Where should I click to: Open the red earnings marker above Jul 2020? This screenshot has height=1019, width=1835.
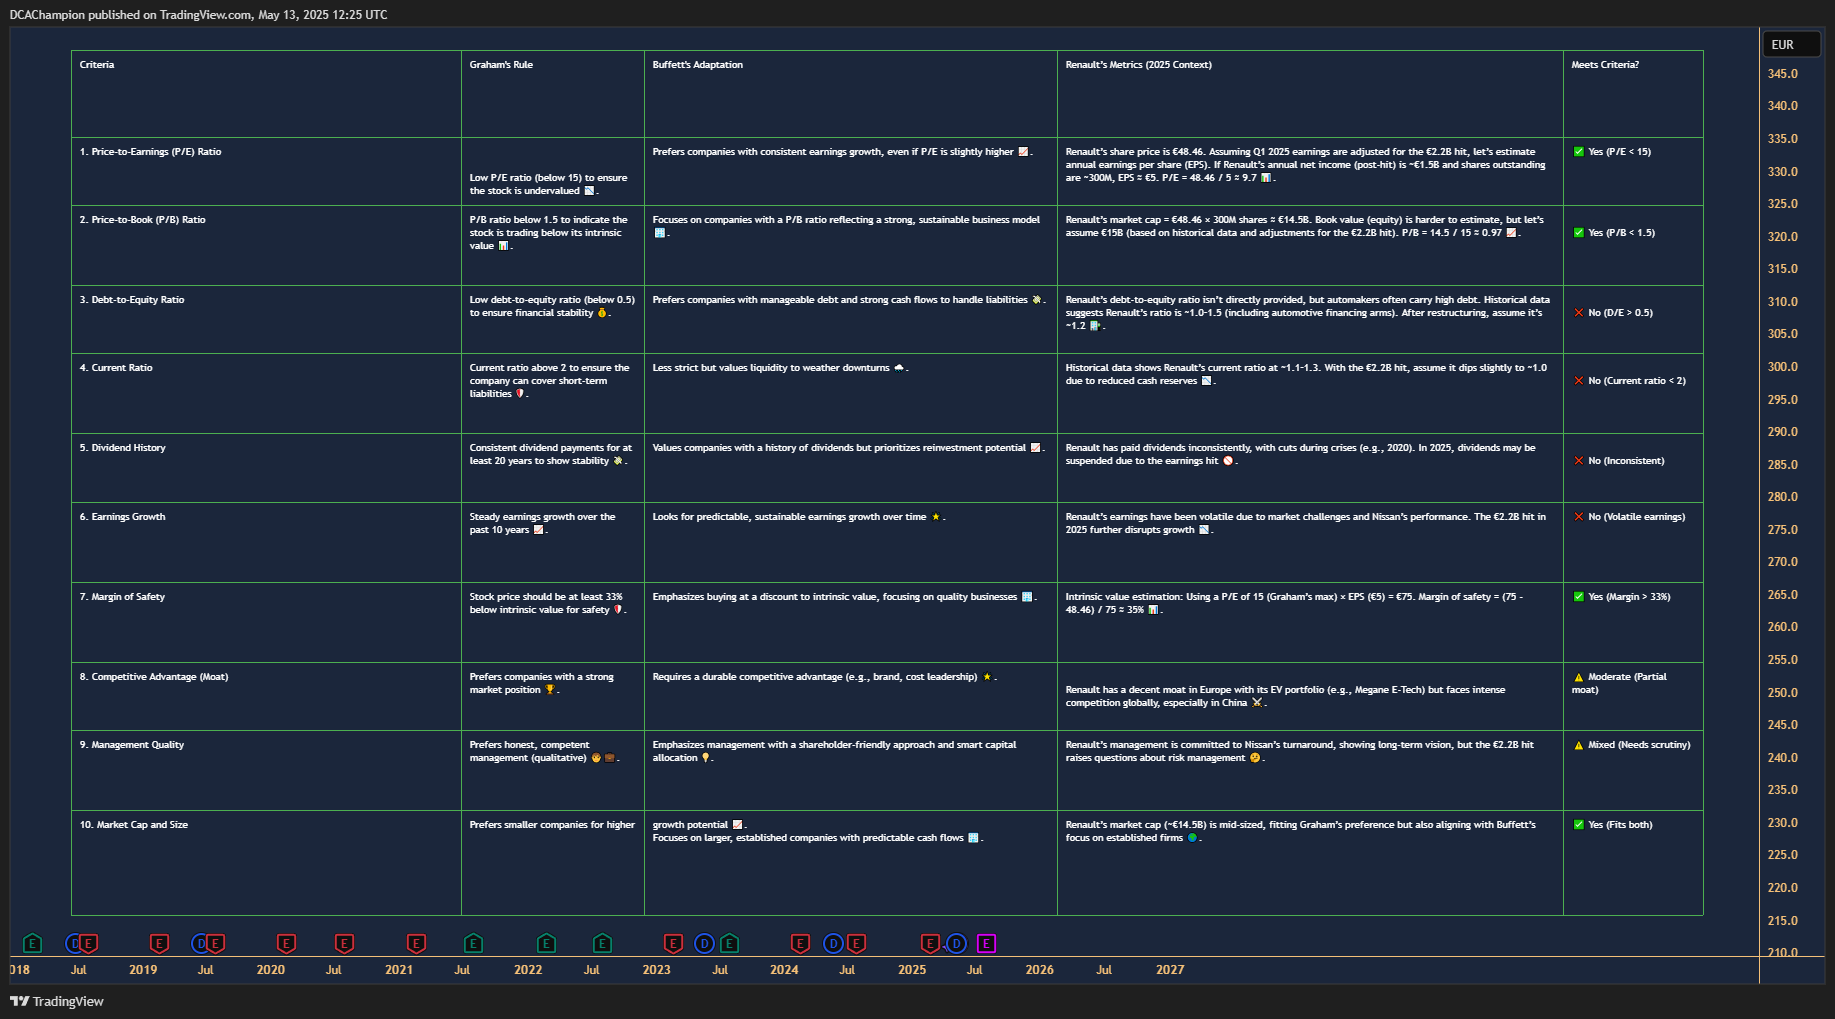(344, 943)
